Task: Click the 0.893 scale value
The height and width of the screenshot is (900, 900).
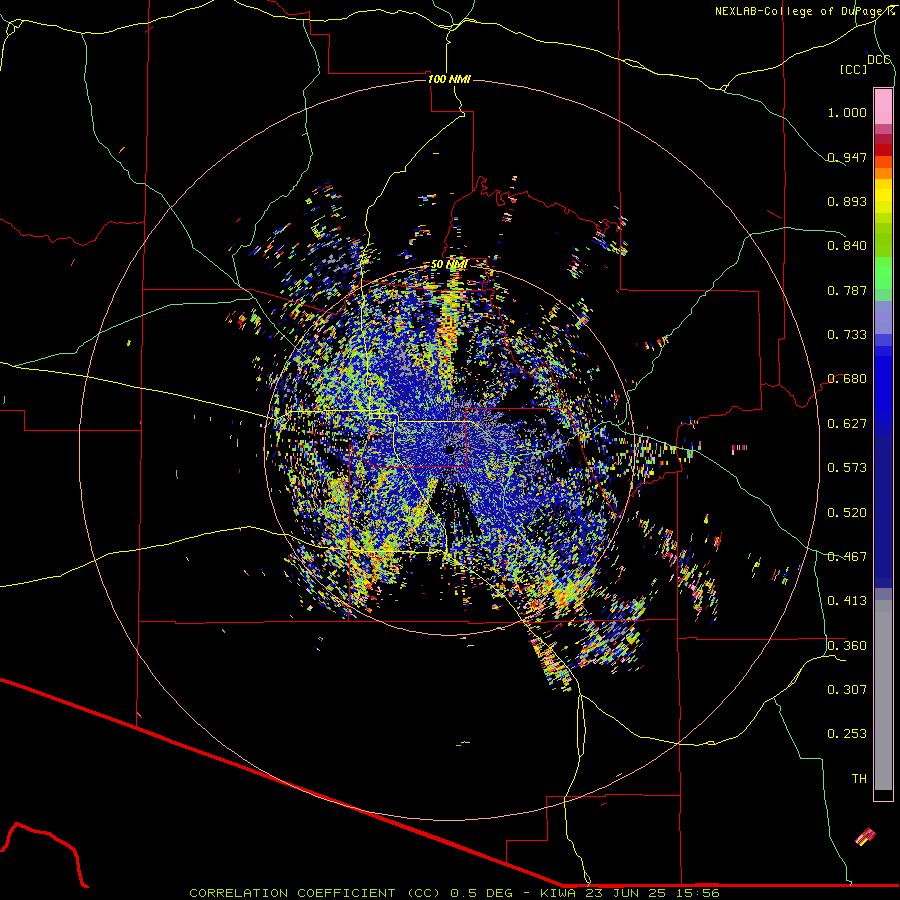Action: coord(847,201)
